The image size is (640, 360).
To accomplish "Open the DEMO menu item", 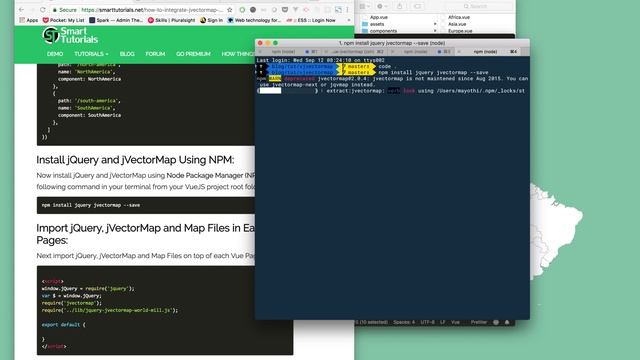I will (55, 54).
